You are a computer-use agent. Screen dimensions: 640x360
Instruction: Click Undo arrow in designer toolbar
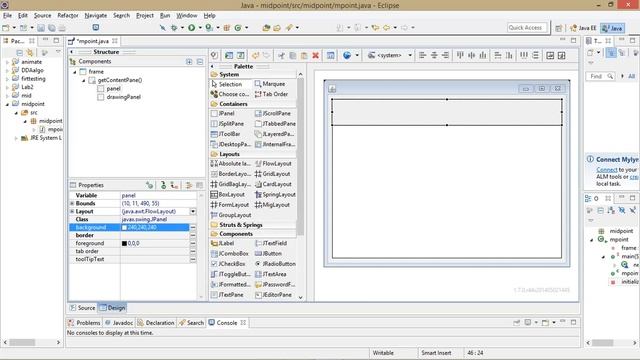click(256, 56)
